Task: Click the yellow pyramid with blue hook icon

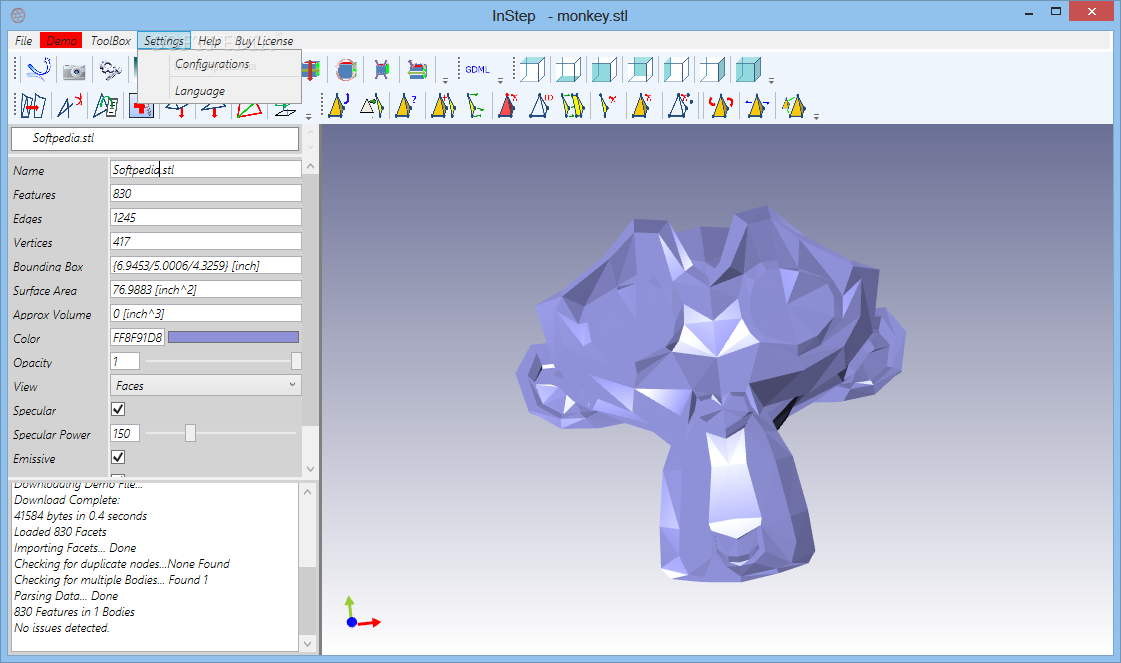Action: pos(338,106)
